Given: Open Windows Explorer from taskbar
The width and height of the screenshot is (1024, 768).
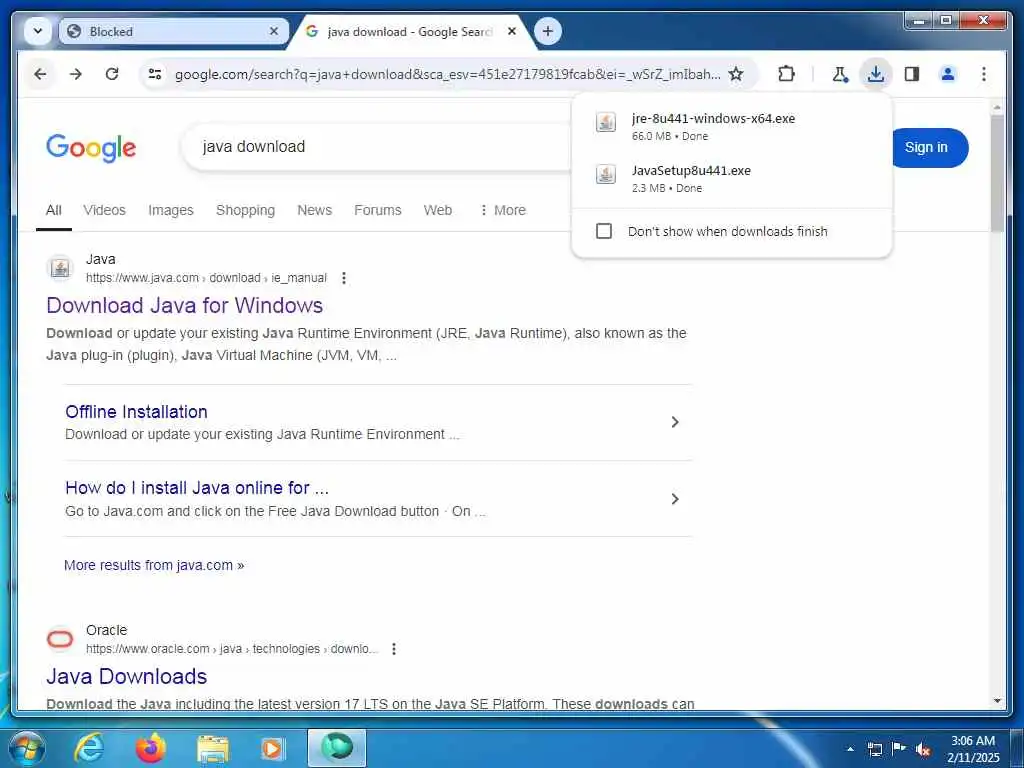Looking at the screenshot, I should click(x=213, y=748).
